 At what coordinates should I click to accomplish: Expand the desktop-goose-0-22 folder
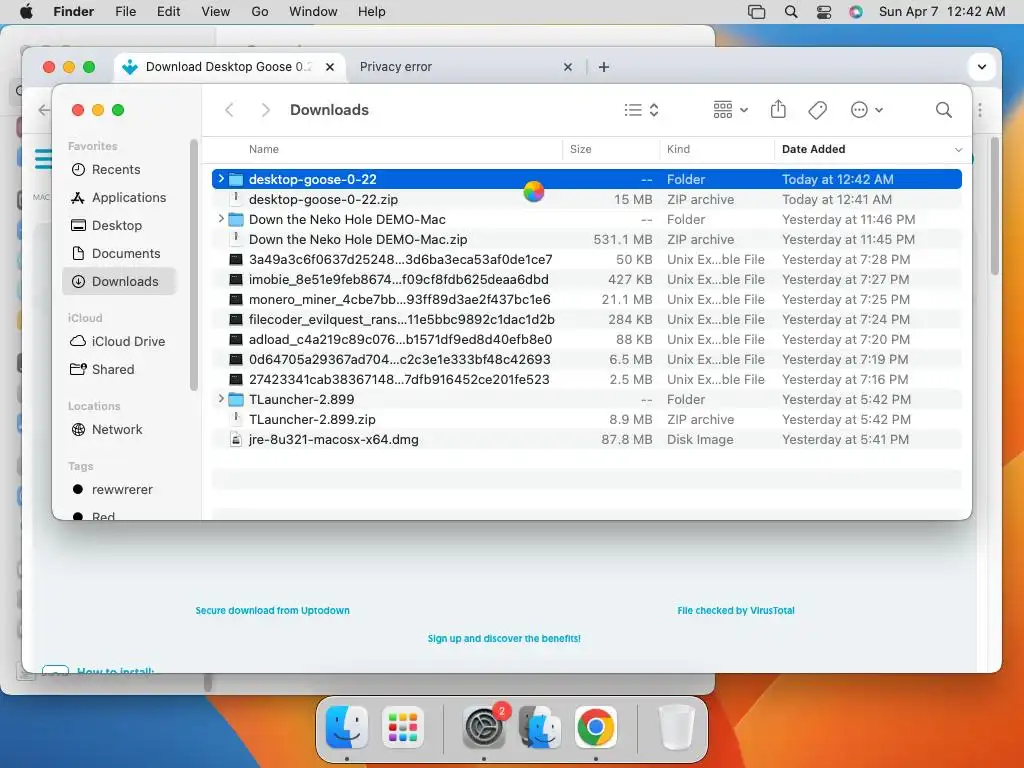tap(221, 178)
